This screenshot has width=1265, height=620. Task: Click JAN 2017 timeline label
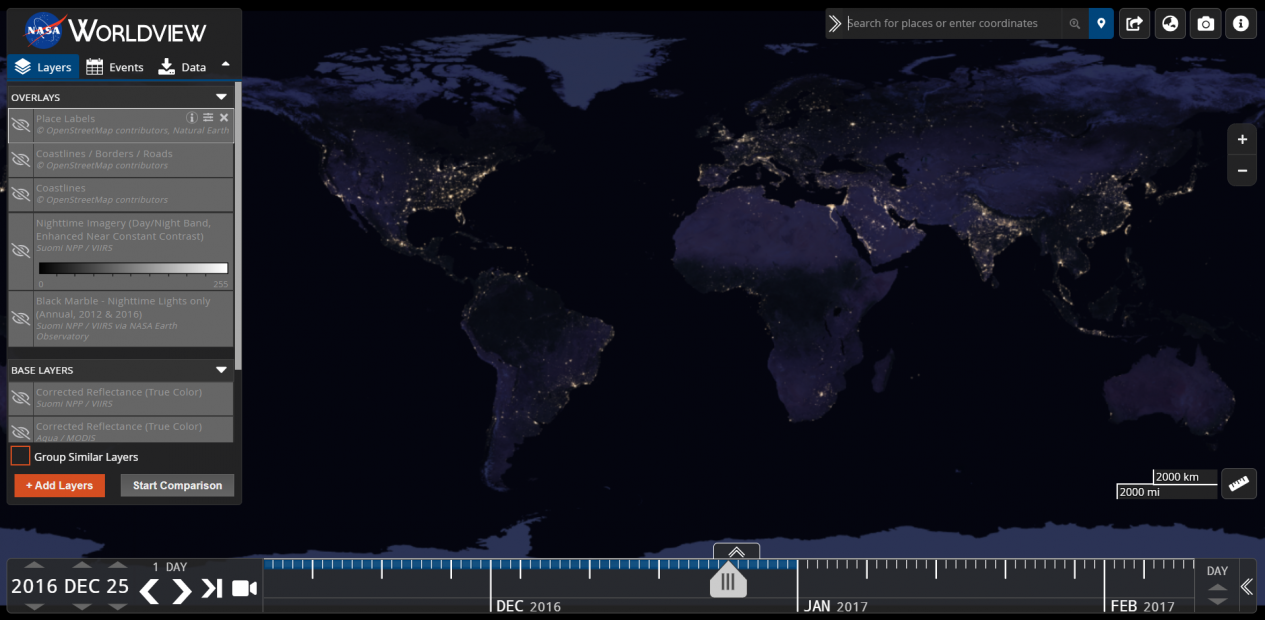(836, 606)
